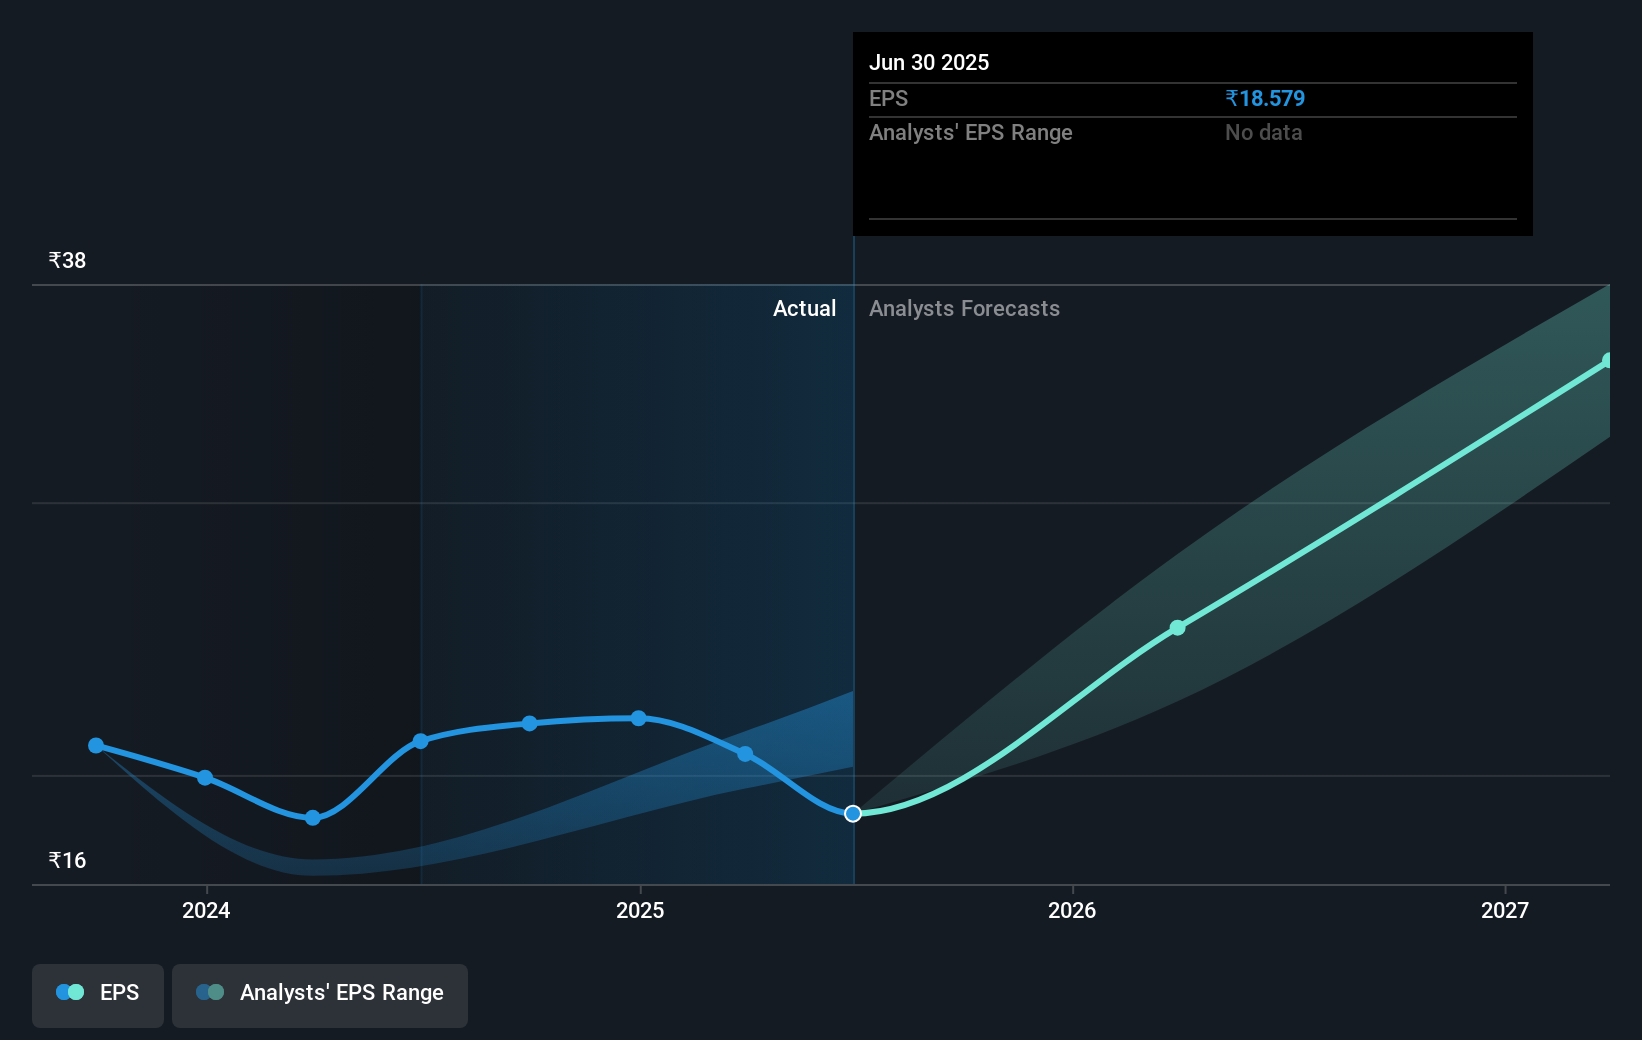Click the forecast data point near 2026
Viewport: 1642px width, 1040px height.
(x=1178, y=627)
